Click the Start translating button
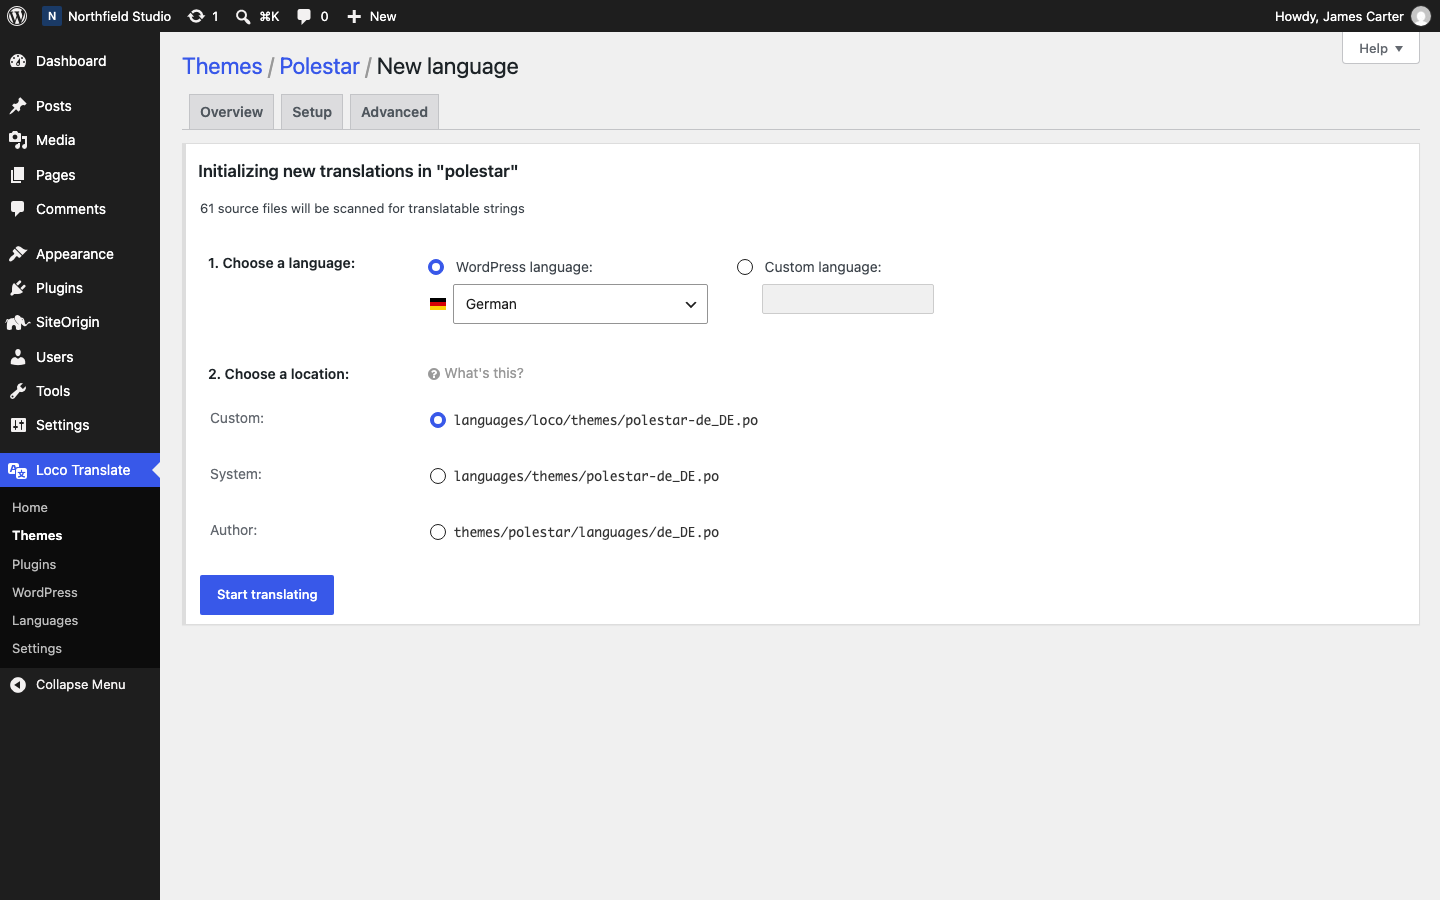Screen dimensions: 1440x900 point(267,595)
